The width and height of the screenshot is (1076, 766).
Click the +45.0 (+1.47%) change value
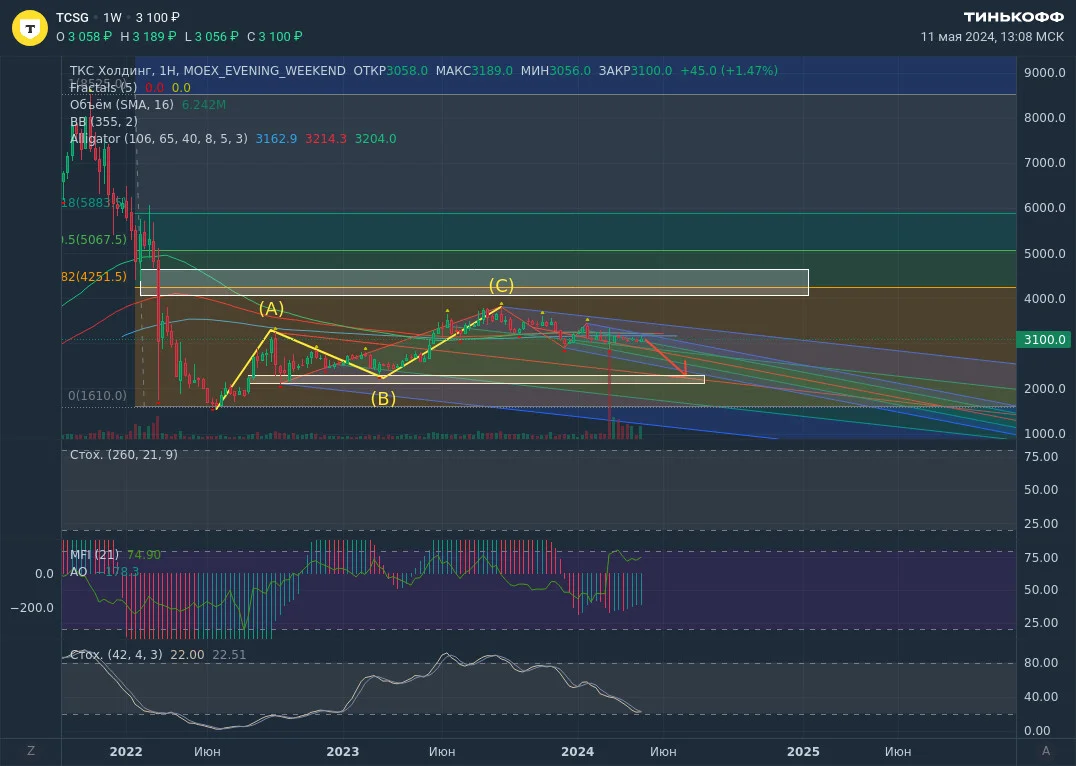(x=729, y=71)
